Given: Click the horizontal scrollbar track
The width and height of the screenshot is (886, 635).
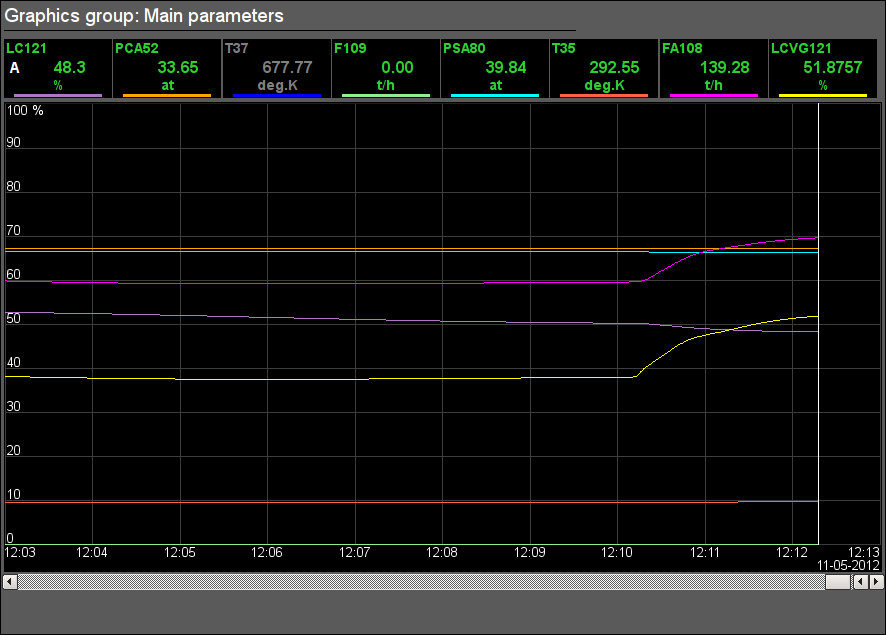Looking at the screenshot, I should [421, 581].
